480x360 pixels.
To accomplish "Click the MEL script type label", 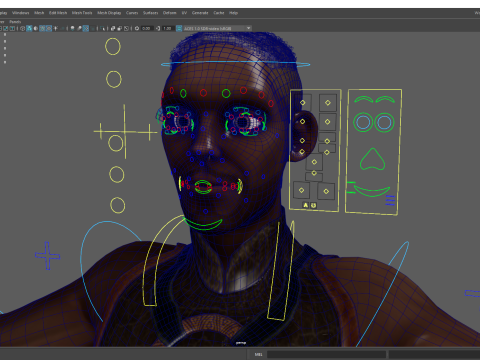I will pos(258,354).
